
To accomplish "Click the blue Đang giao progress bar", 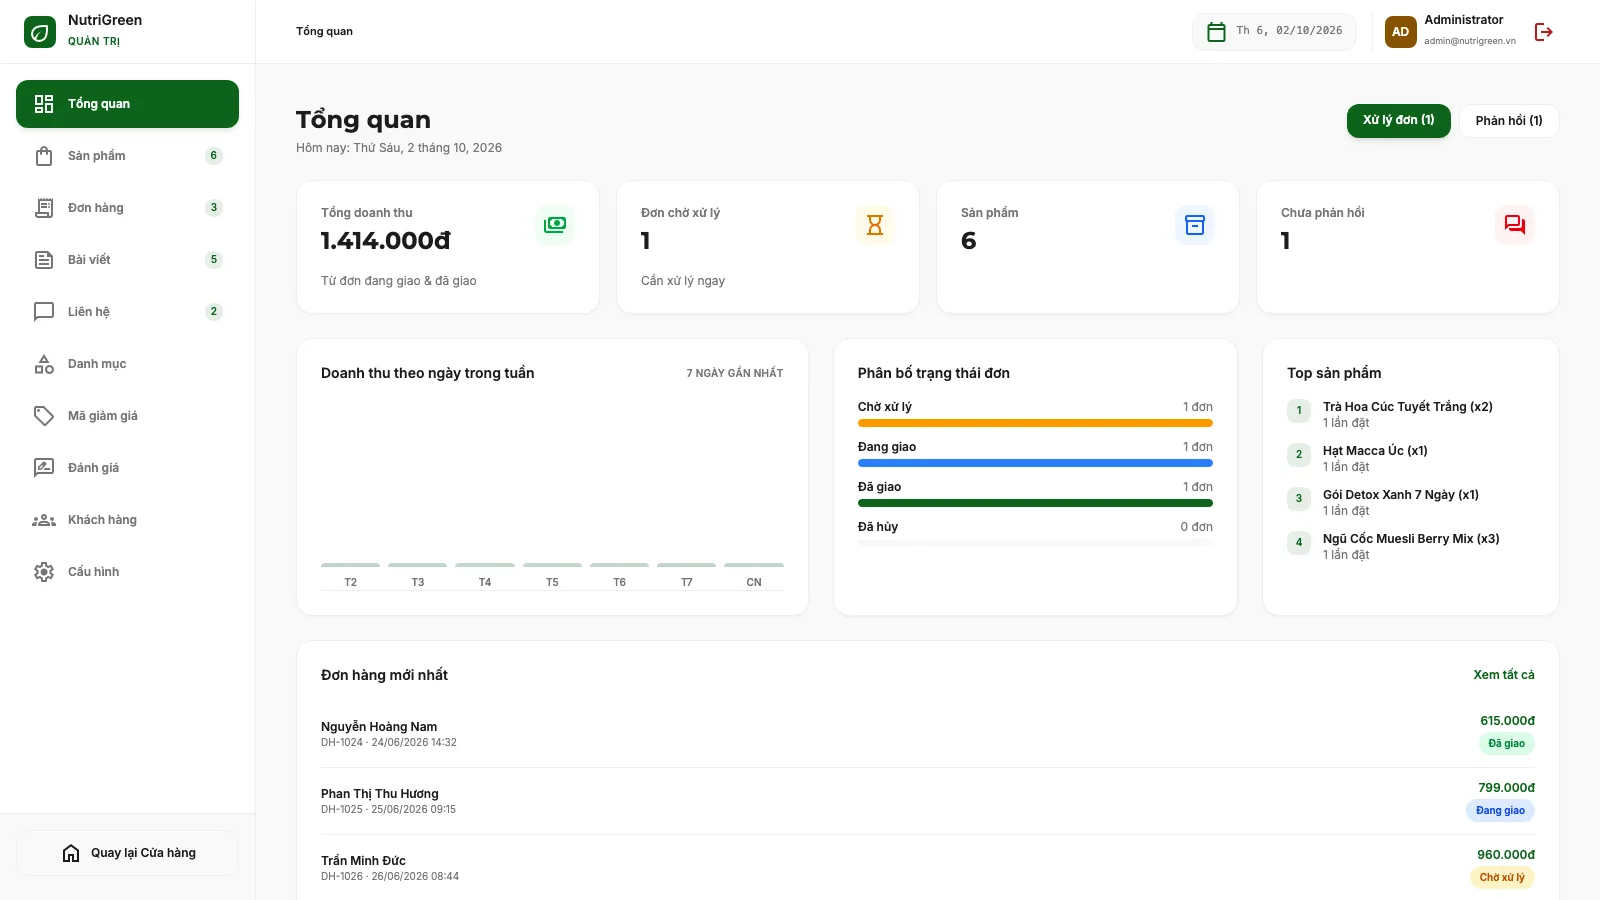I will click(x=1035, y=463).
